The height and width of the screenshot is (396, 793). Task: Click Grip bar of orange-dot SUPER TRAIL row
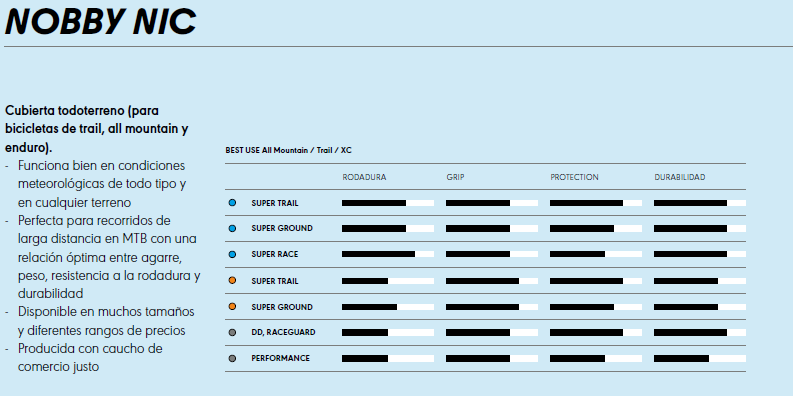[492, 281]
